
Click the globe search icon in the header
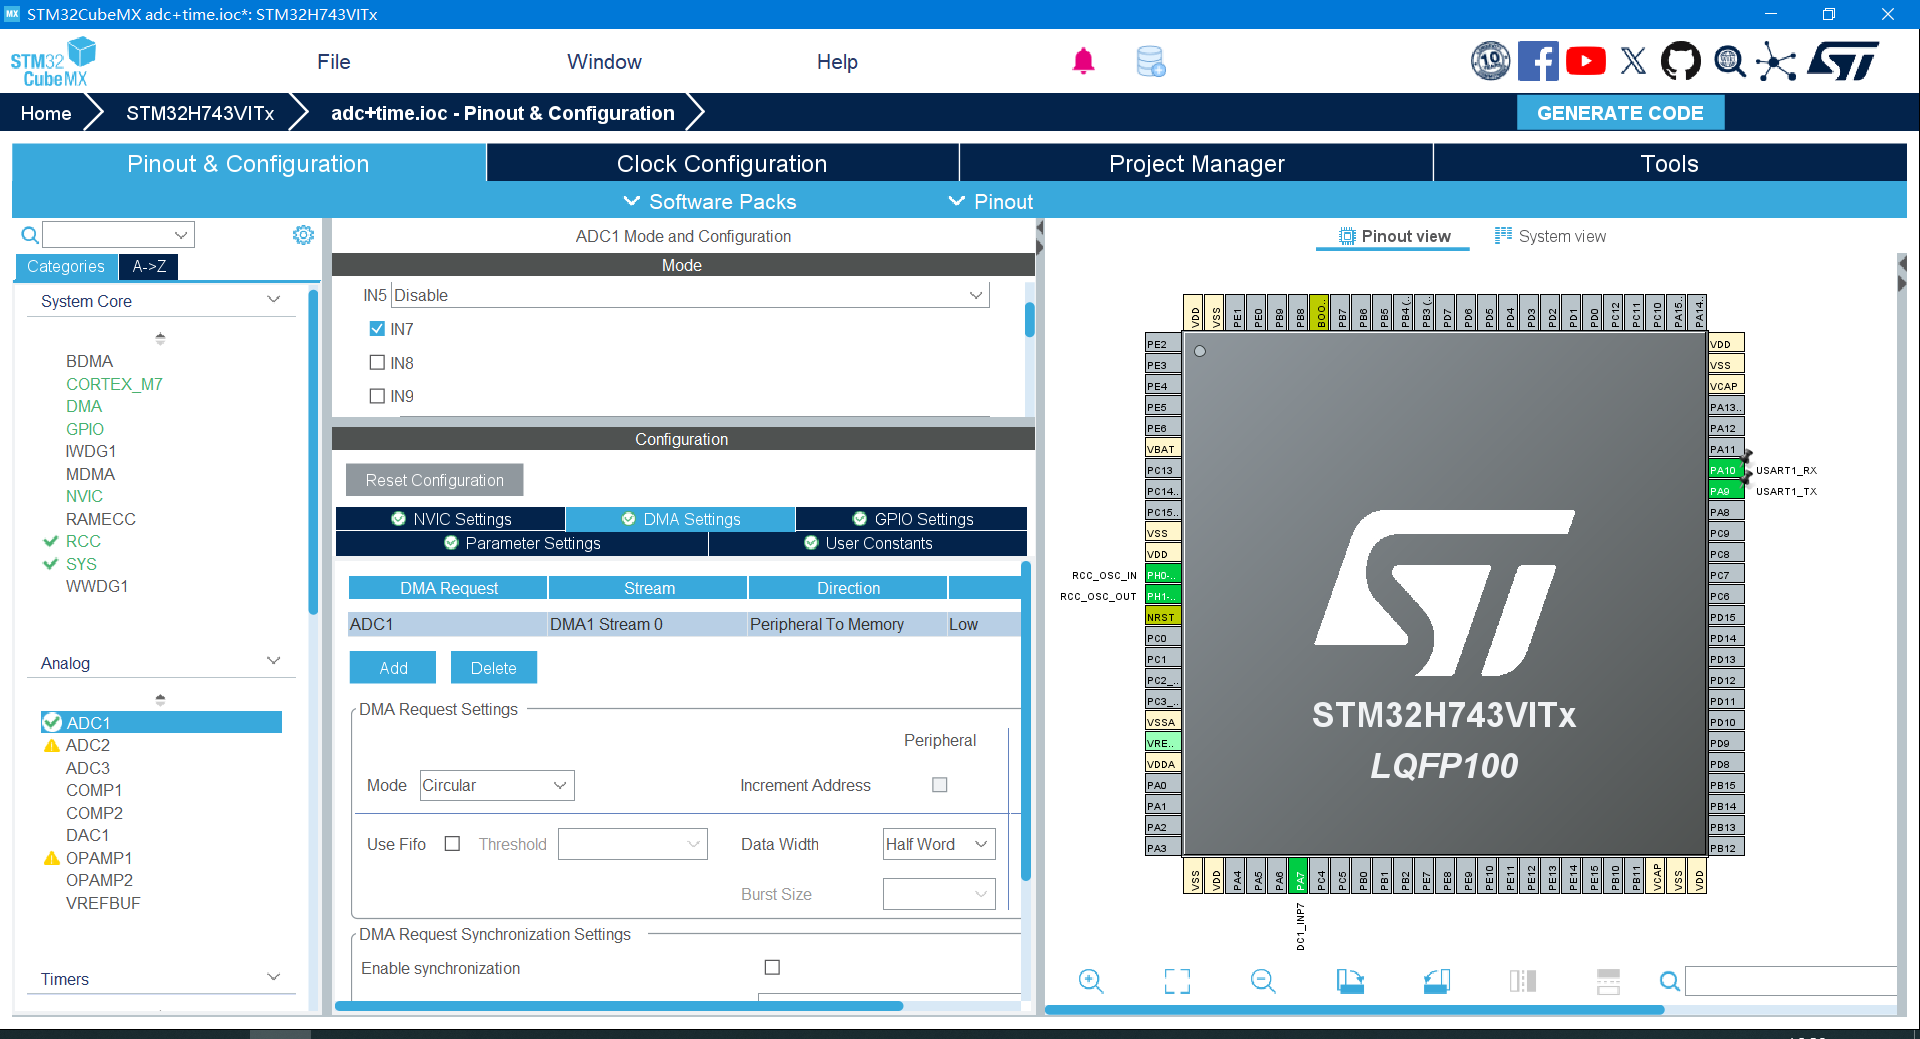pos(1729,62)
